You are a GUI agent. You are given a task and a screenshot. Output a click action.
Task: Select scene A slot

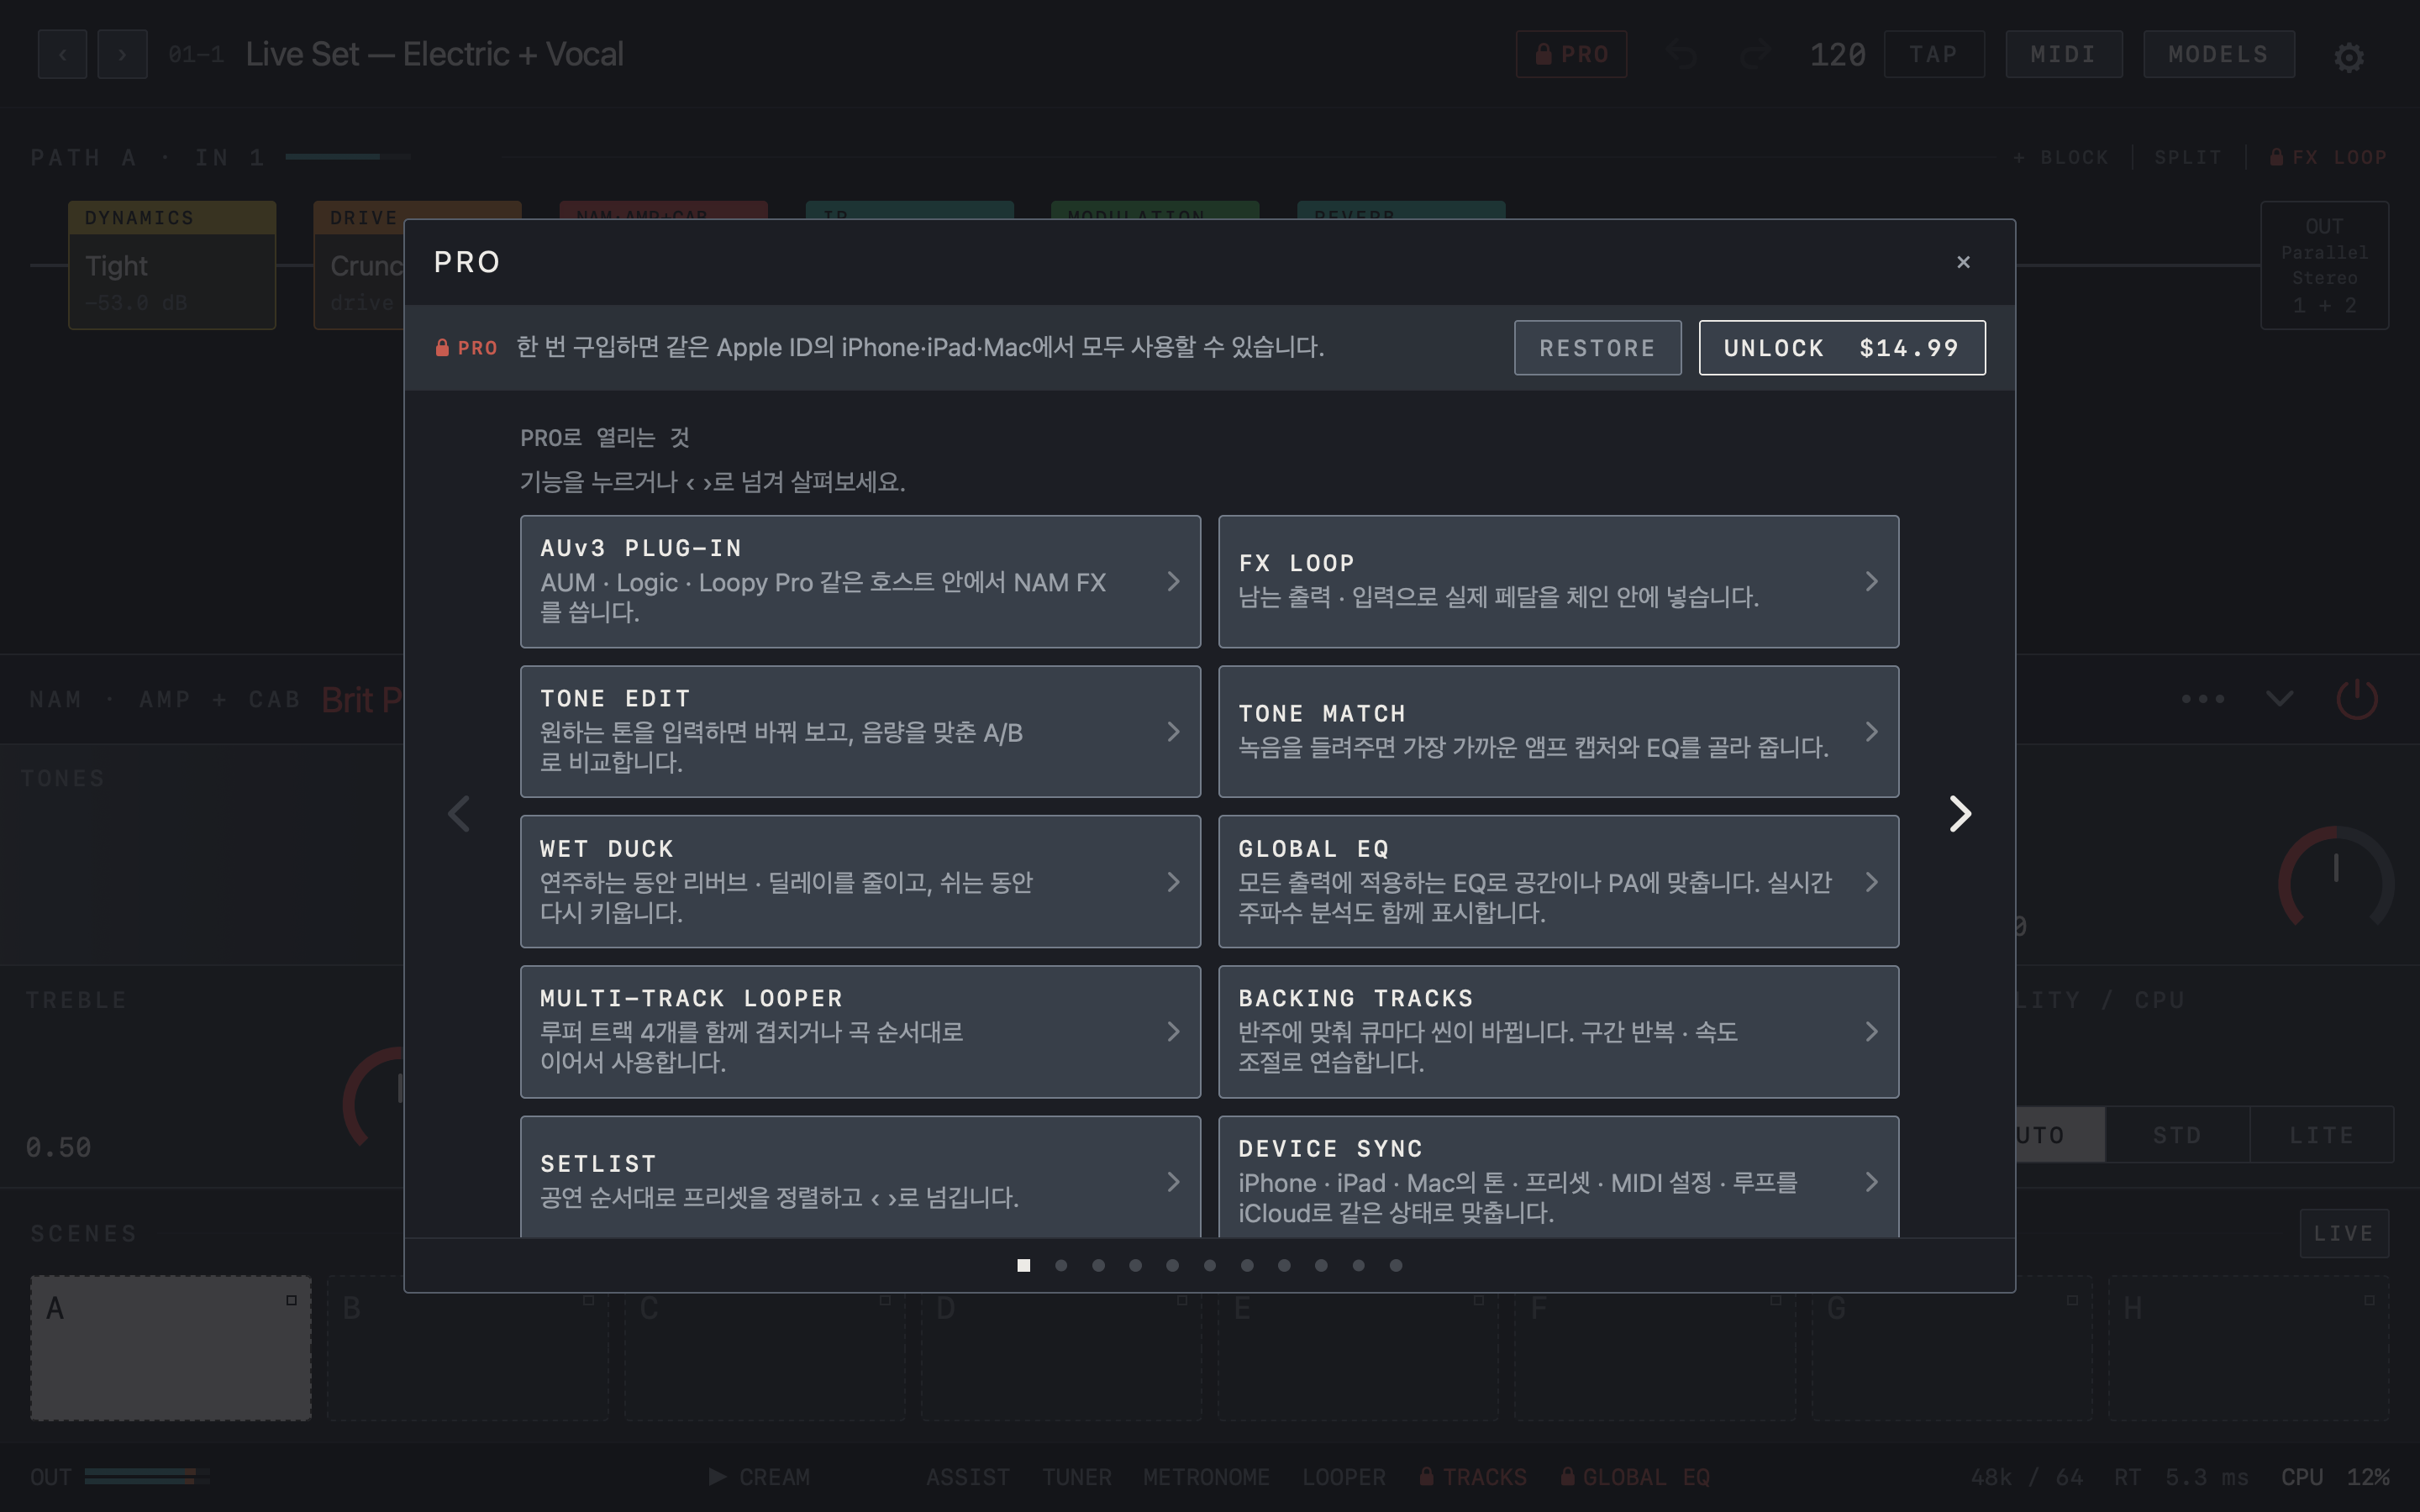tap(171, 1347)
